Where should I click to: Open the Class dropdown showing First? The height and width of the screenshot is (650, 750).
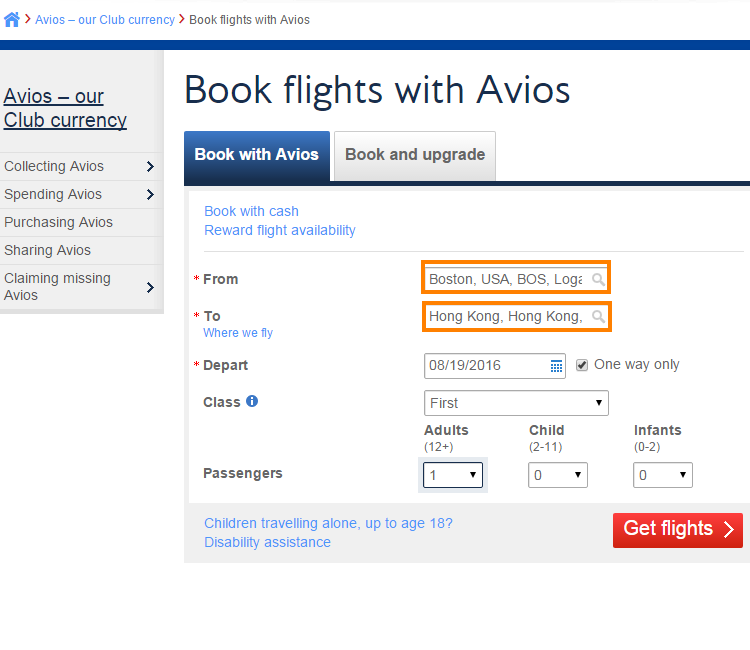click(516, 403)
